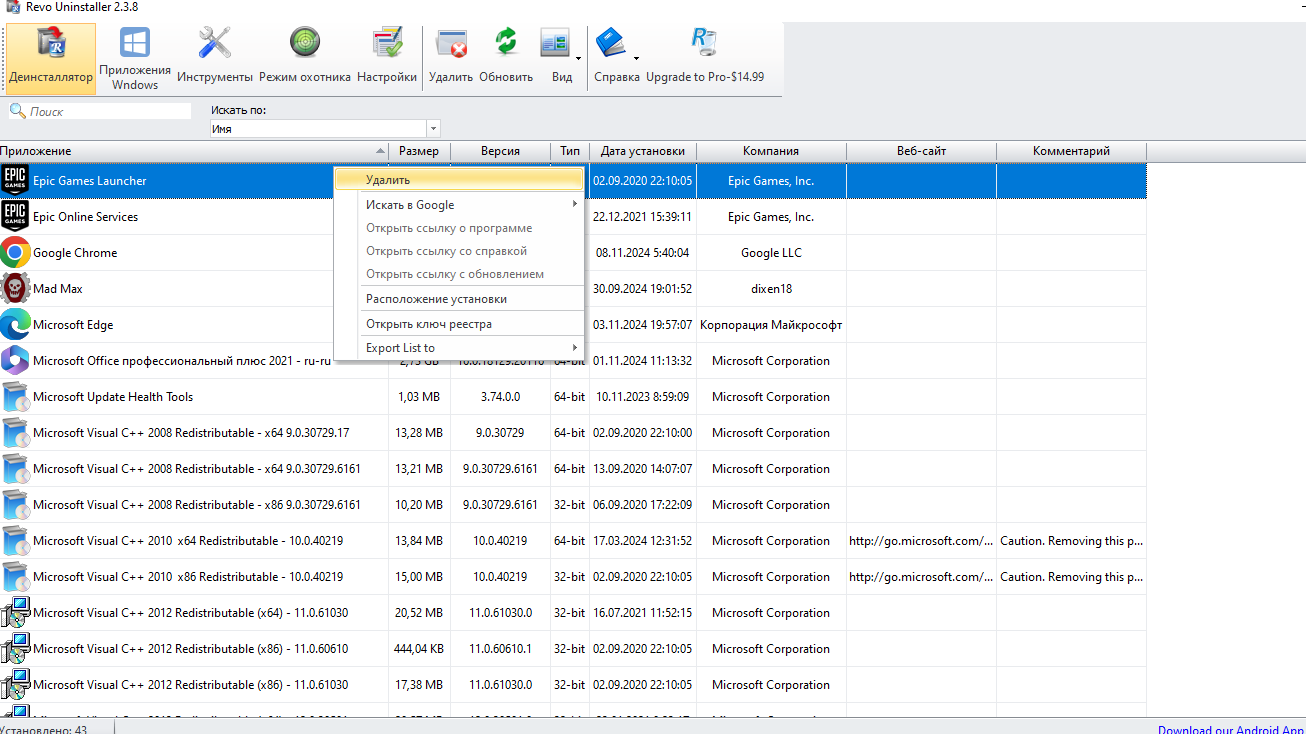The image size is (1306, 734).
Task: Sort list by Веб-сайт column
Action: pos(921,151)
